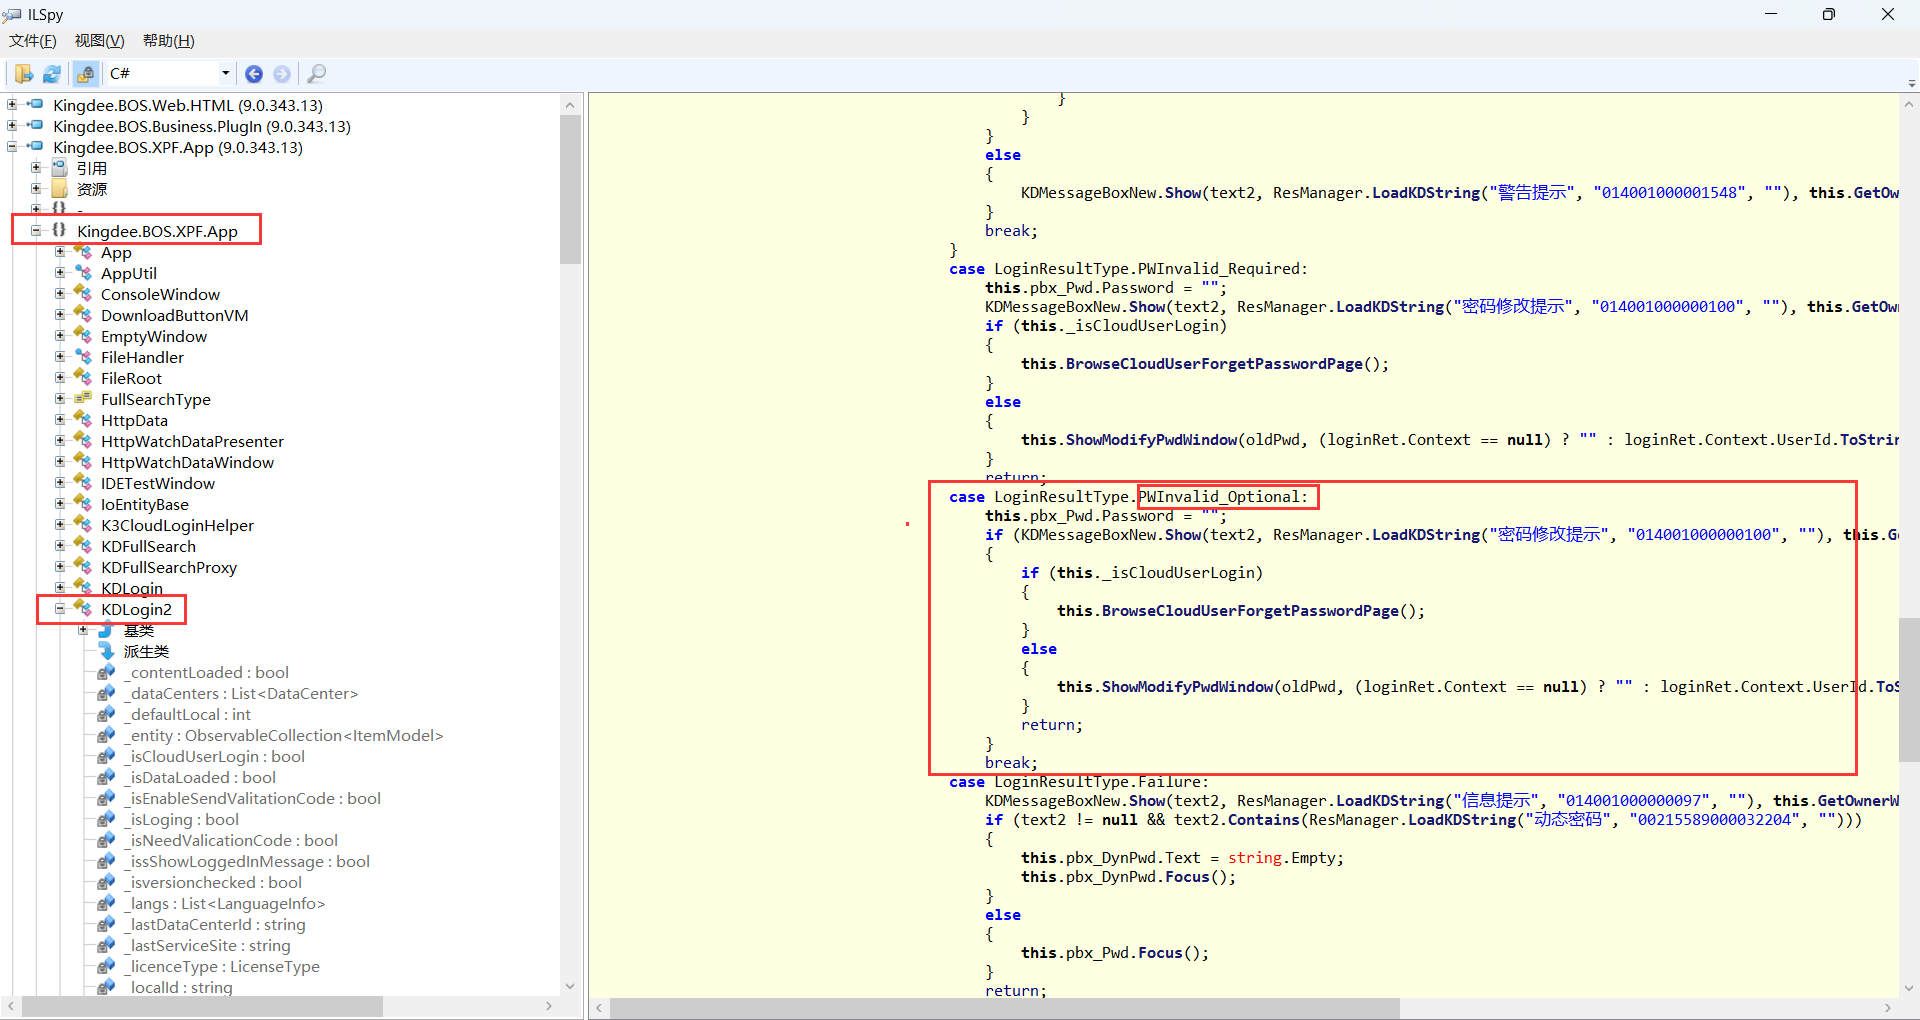
Task: Select the KDFullSearchProxy tree item
Action: click(169, 567)
